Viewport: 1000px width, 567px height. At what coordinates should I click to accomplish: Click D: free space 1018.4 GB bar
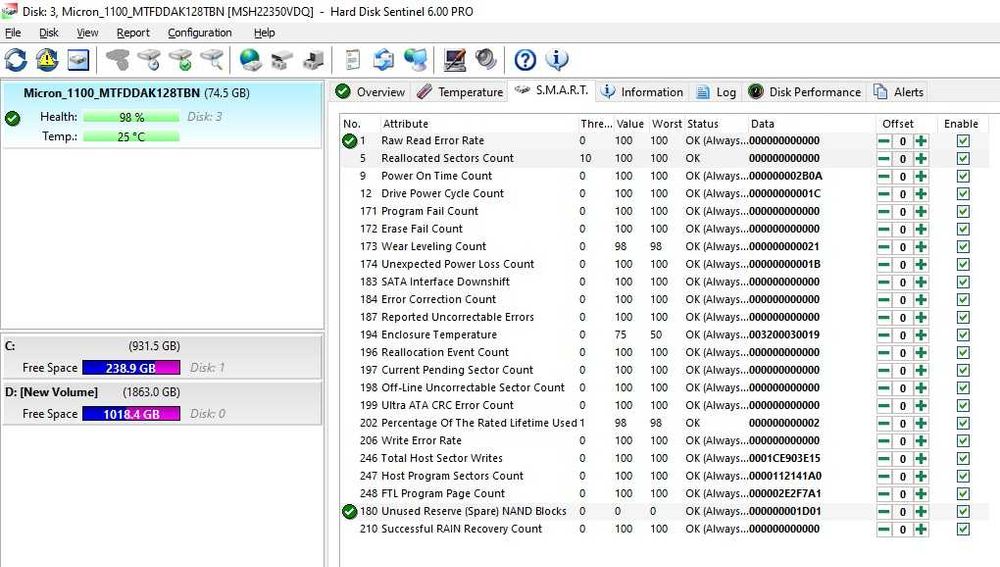(x=131, y=414)
